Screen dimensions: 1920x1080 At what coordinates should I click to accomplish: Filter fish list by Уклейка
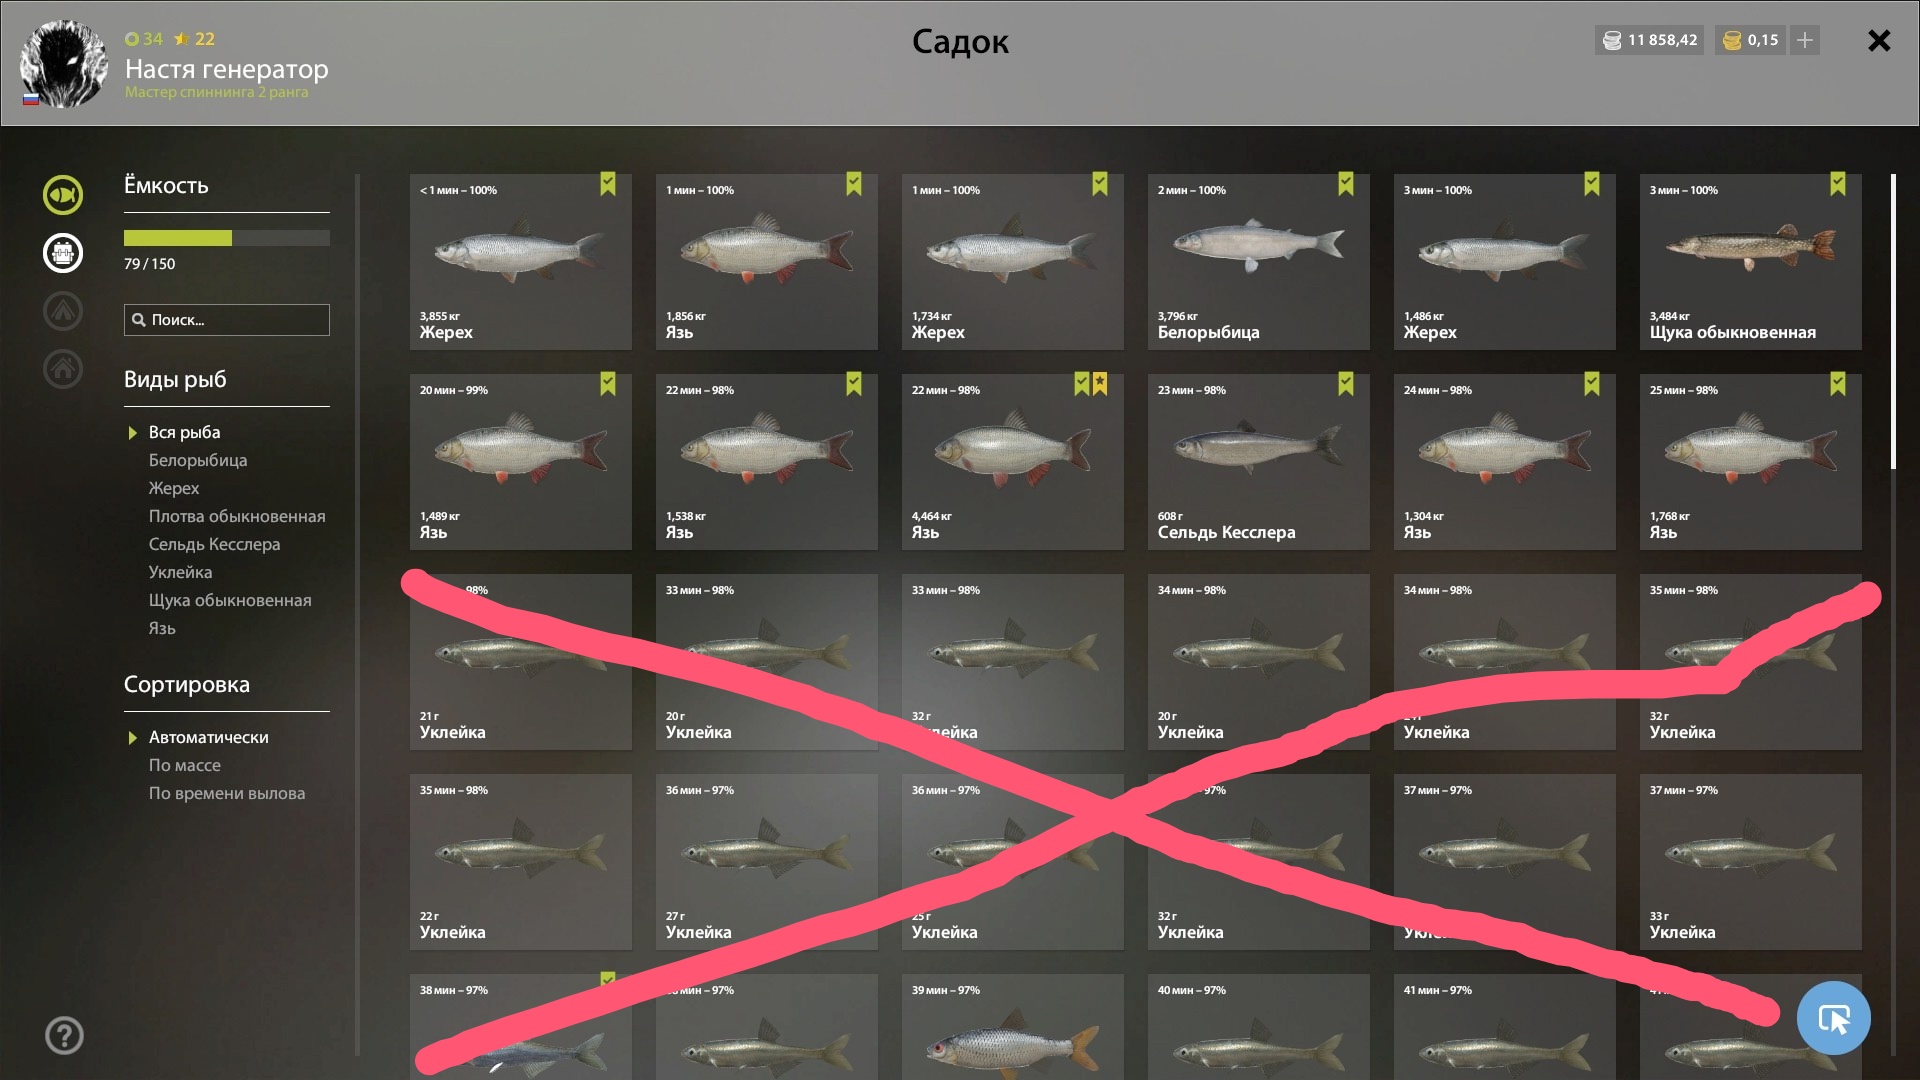tap(180, 572)
